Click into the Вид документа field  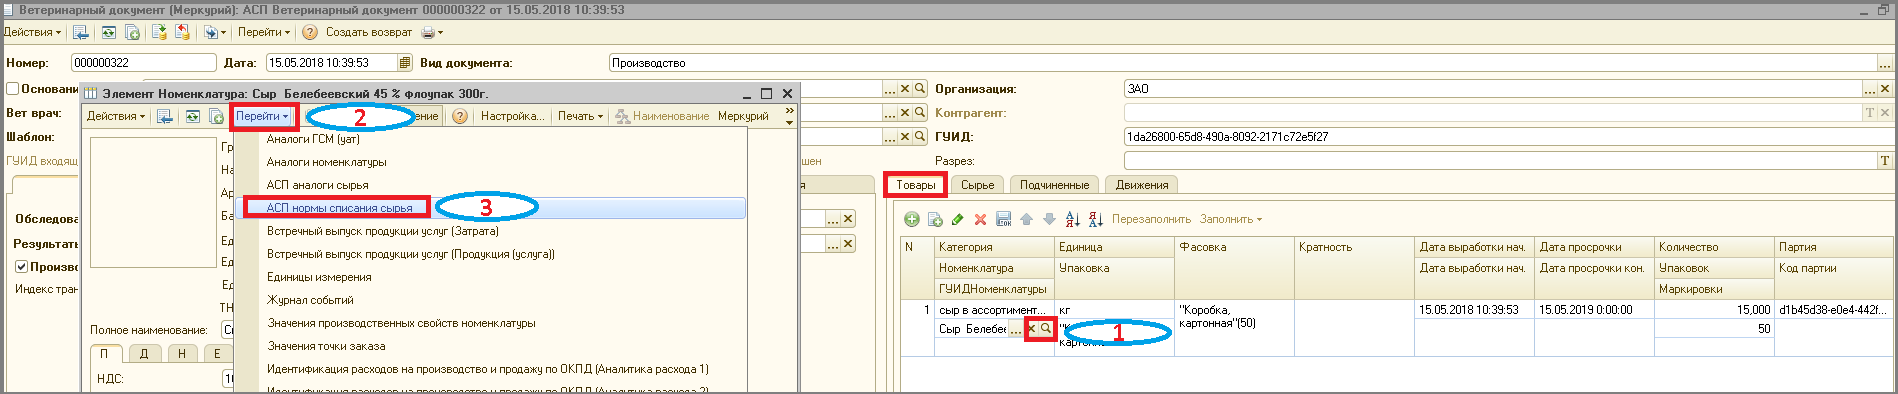tap(1242, 63)
